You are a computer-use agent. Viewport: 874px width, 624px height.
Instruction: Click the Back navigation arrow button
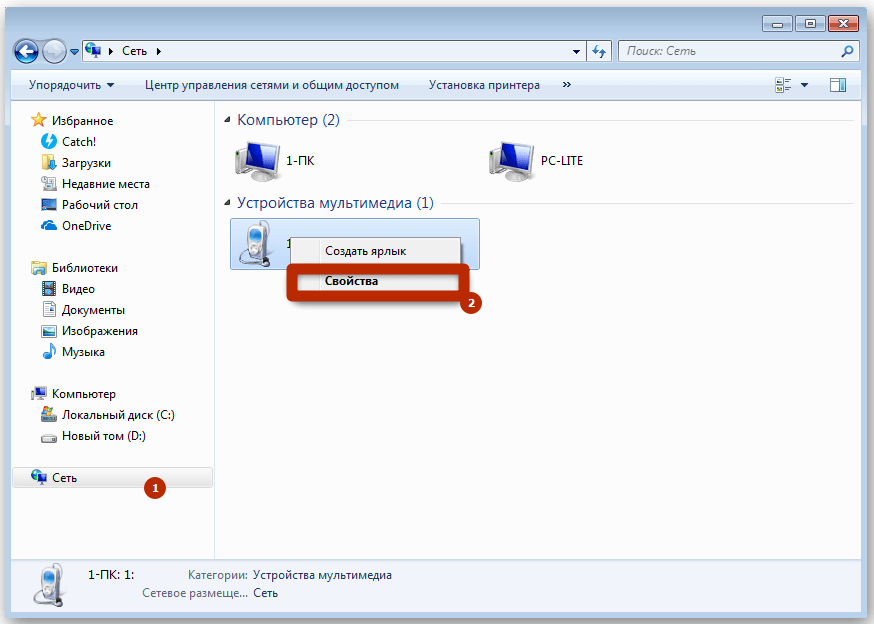(27, 51)
